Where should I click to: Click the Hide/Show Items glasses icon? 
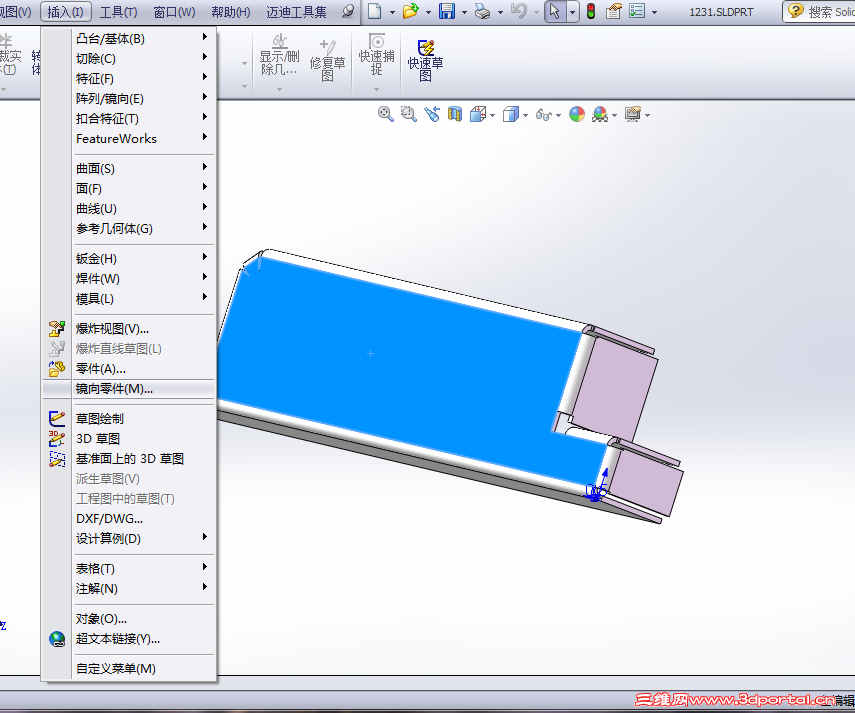pos(544,114)
